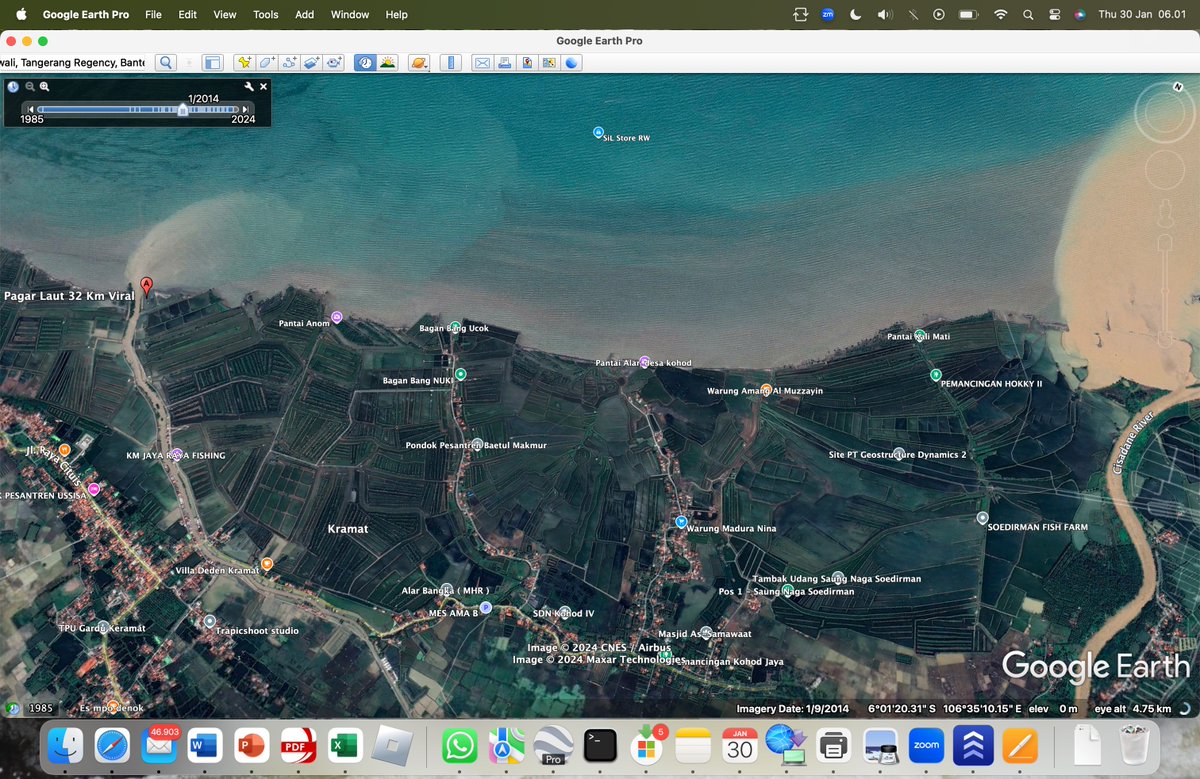Click the SOEDIRMAN FISH FARM marker
The height and width of the screenshot is (779, 1200).
[982, 517]
